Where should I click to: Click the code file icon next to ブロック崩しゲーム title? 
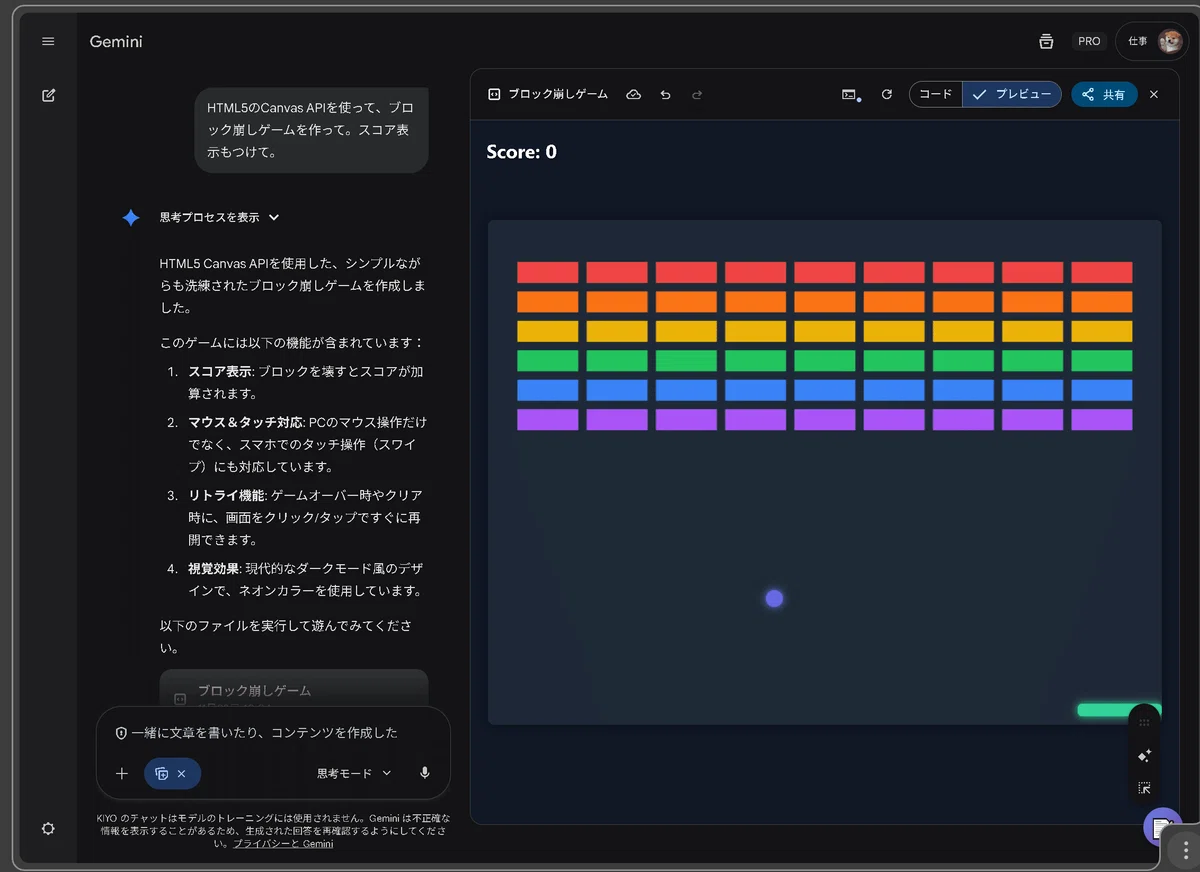tap(494, 94)
